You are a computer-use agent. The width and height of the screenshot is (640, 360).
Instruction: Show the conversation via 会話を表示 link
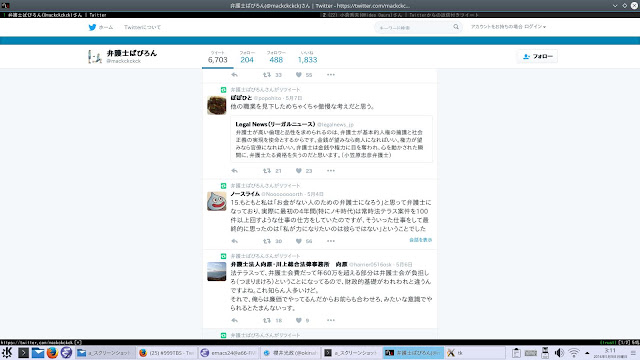[x=420, y=240]
